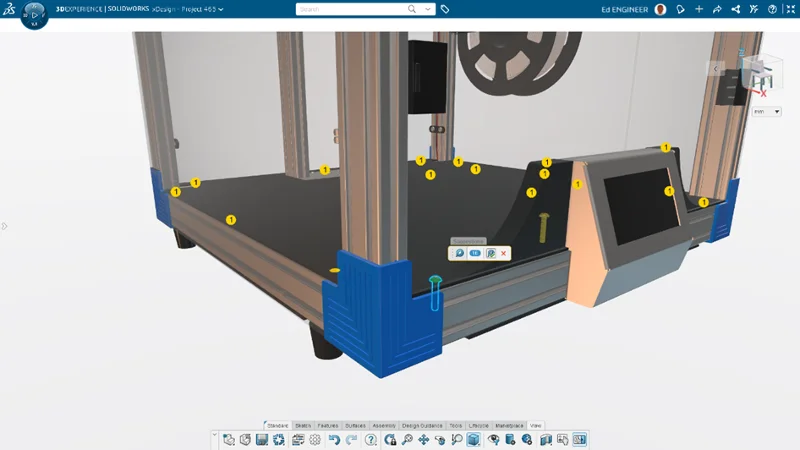Click the Save icon in bottom toolbar
This screenshot has width=800, height=450.
point(262,440)
